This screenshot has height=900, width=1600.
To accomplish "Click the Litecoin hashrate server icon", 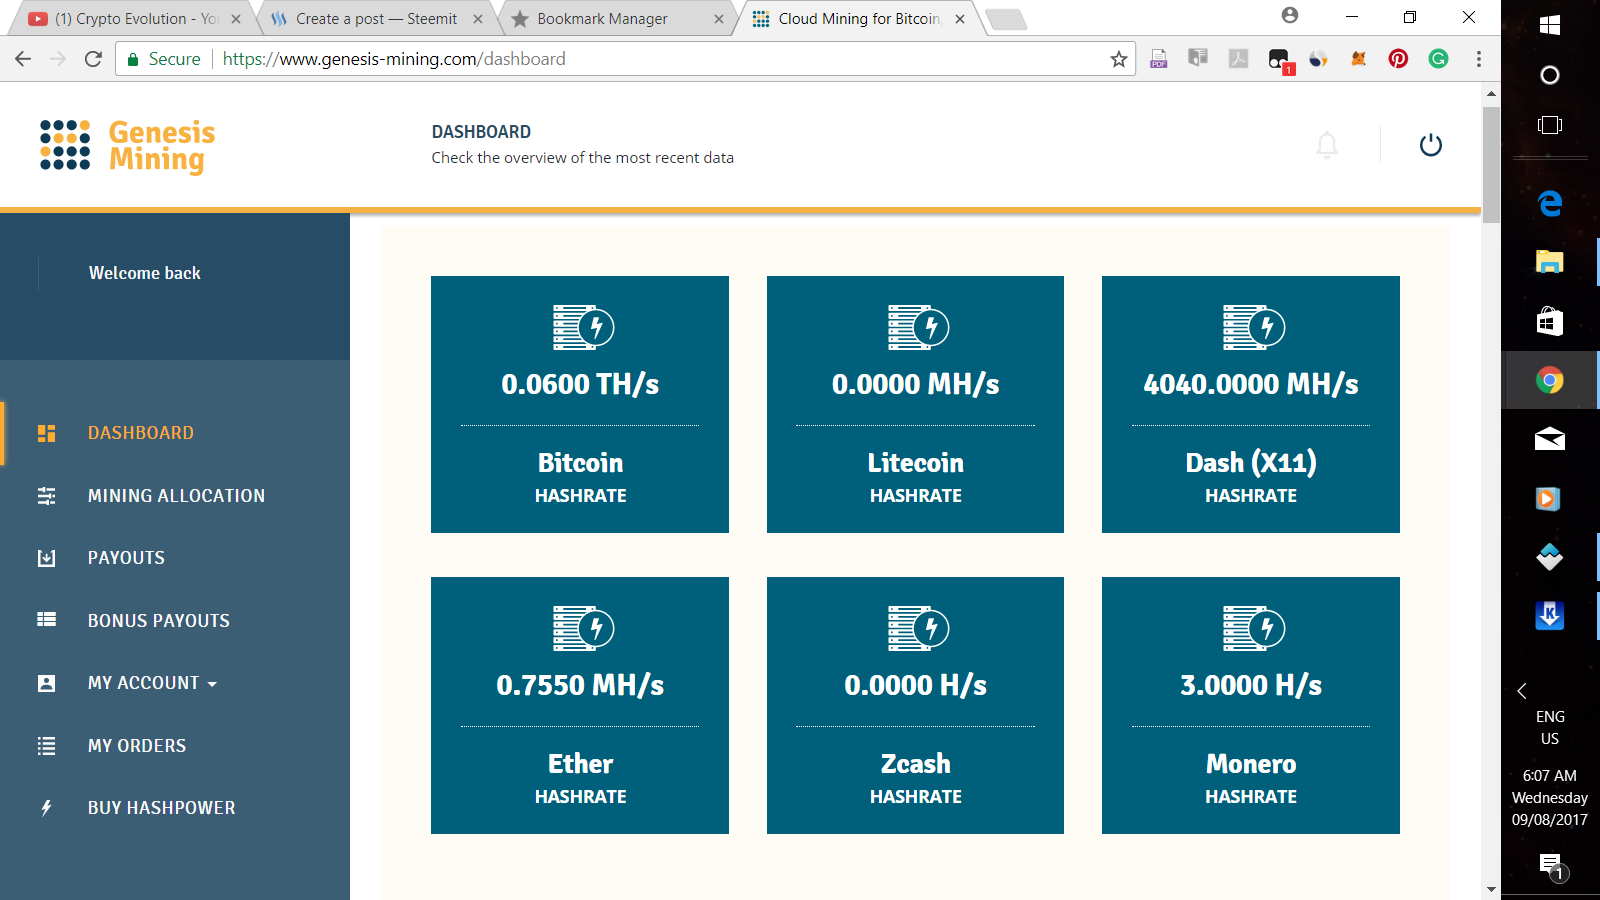I will click(x=918, y=327).
